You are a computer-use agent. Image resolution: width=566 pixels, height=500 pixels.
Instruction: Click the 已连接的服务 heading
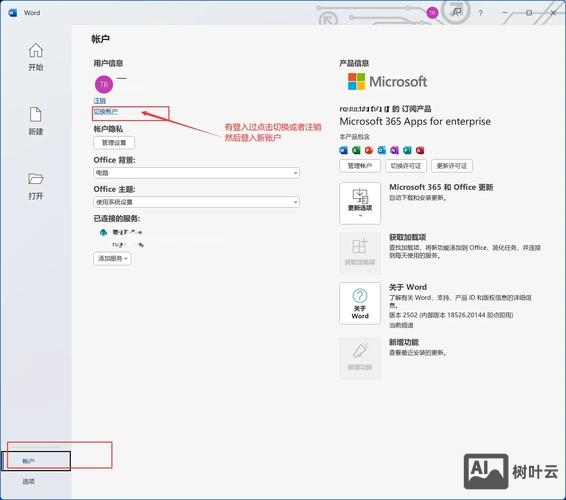click(117, 218)
